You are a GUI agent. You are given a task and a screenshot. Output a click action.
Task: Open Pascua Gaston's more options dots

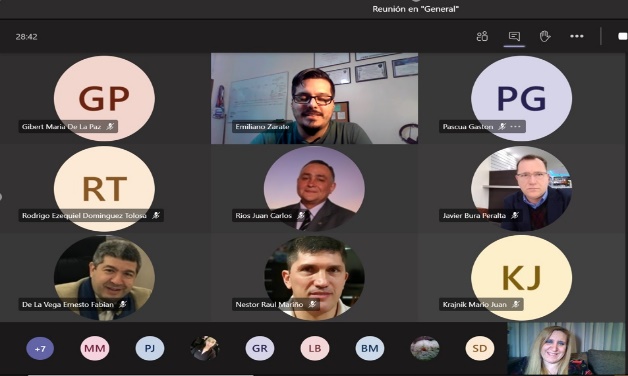(515, 127)
